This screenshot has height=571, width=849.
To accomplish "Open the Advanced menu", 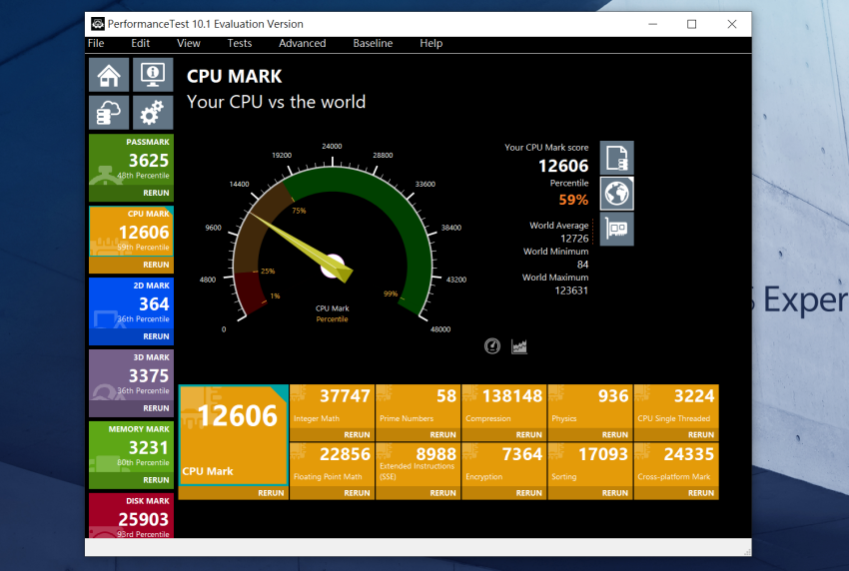I will tap(302, 43).
